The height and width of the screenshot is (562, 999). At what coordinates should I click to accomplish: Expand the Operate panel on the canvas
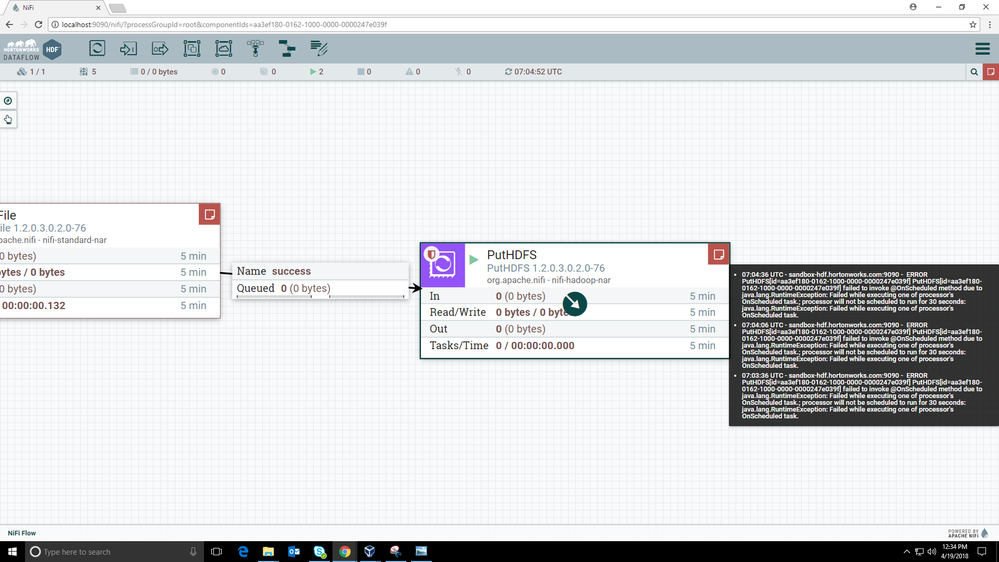click(x=8, y=120)
